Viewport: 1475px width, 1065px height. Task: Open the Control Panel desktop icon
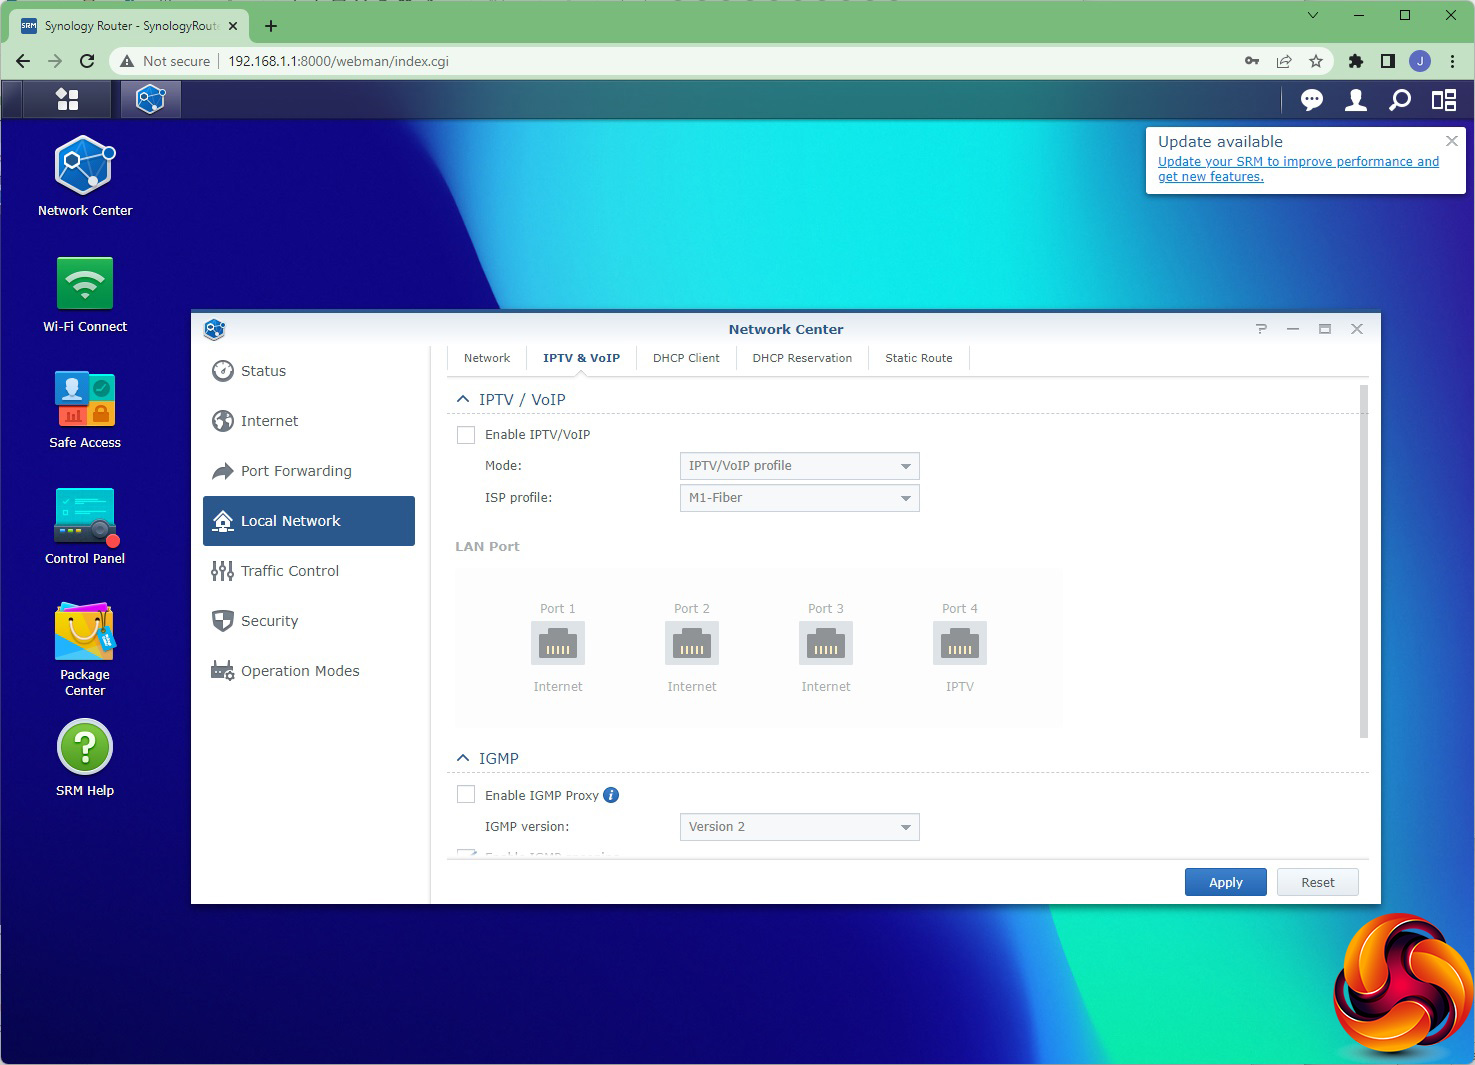click(x=85, y=526)
